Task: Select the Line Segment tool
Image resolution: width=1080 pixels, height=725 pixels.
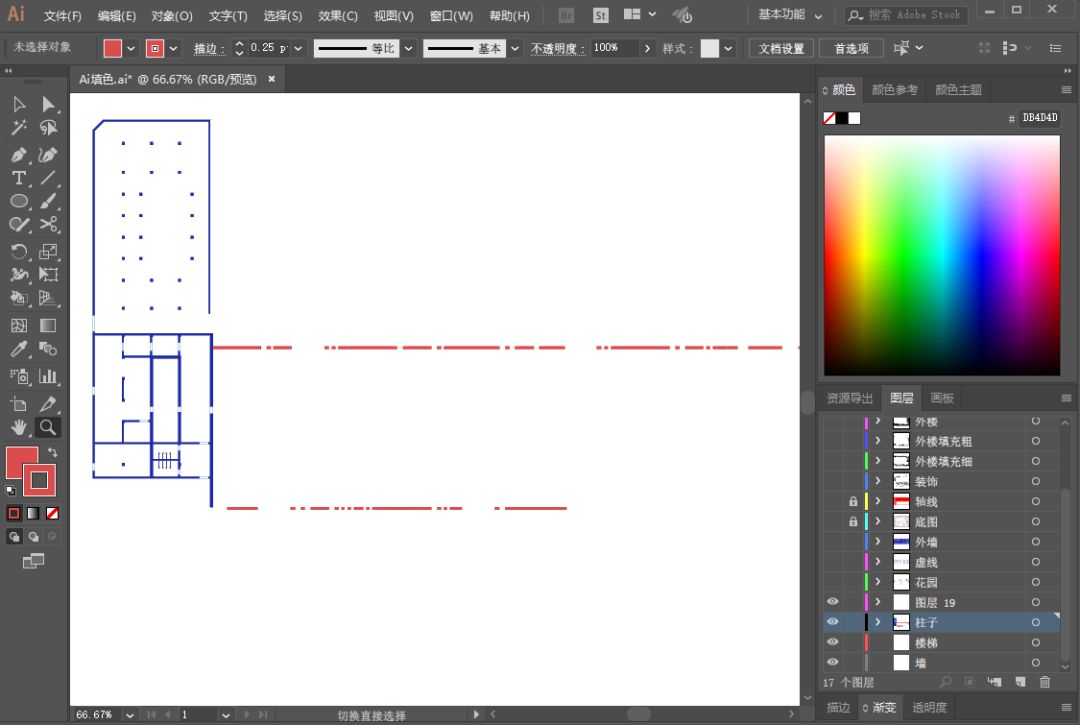Action: (x=48, y=178)
